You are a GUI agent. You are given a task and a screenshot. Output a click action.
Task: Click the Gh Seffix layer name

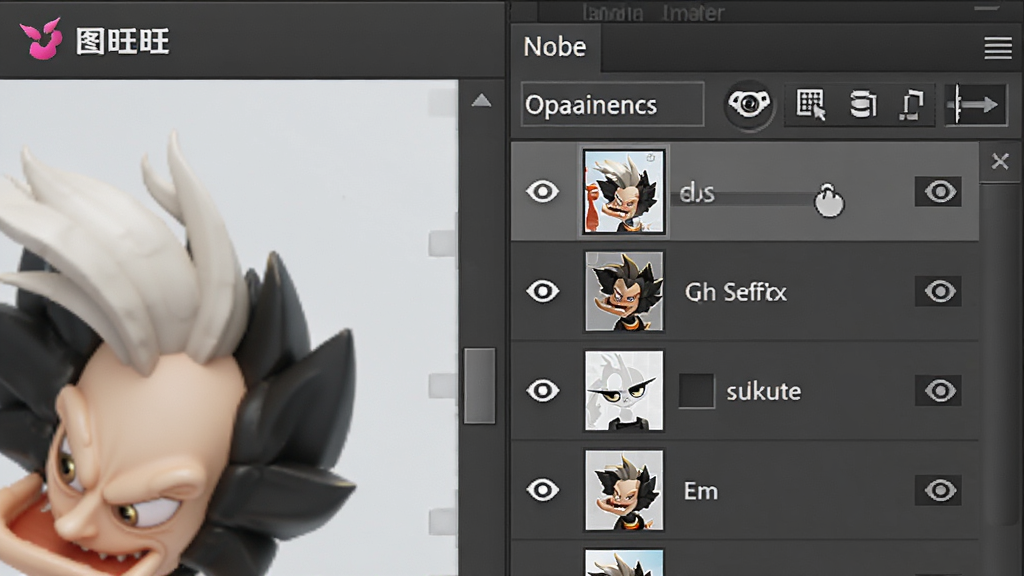735,292
